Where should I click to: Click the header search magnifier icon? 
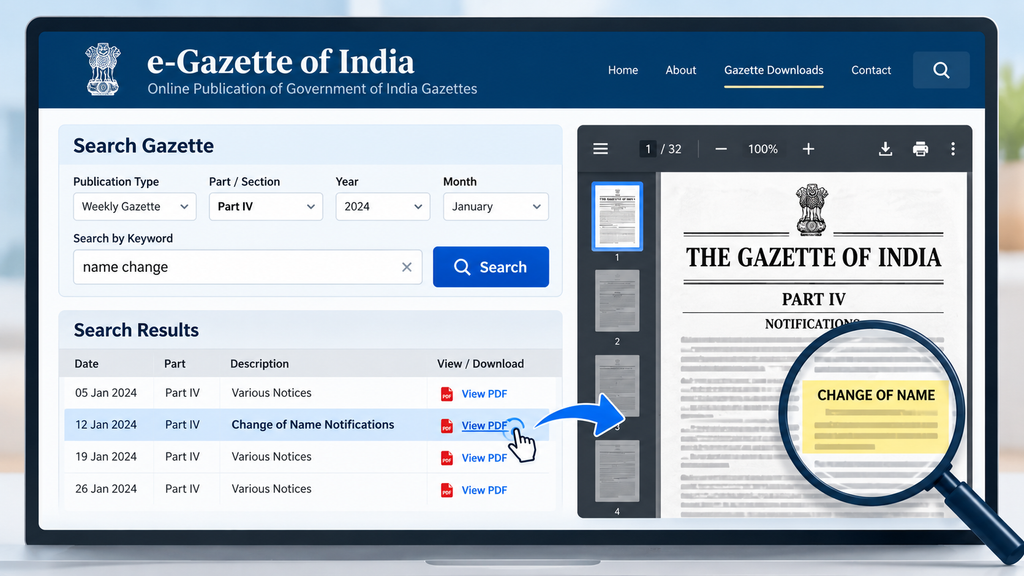(x=941, y=70)
